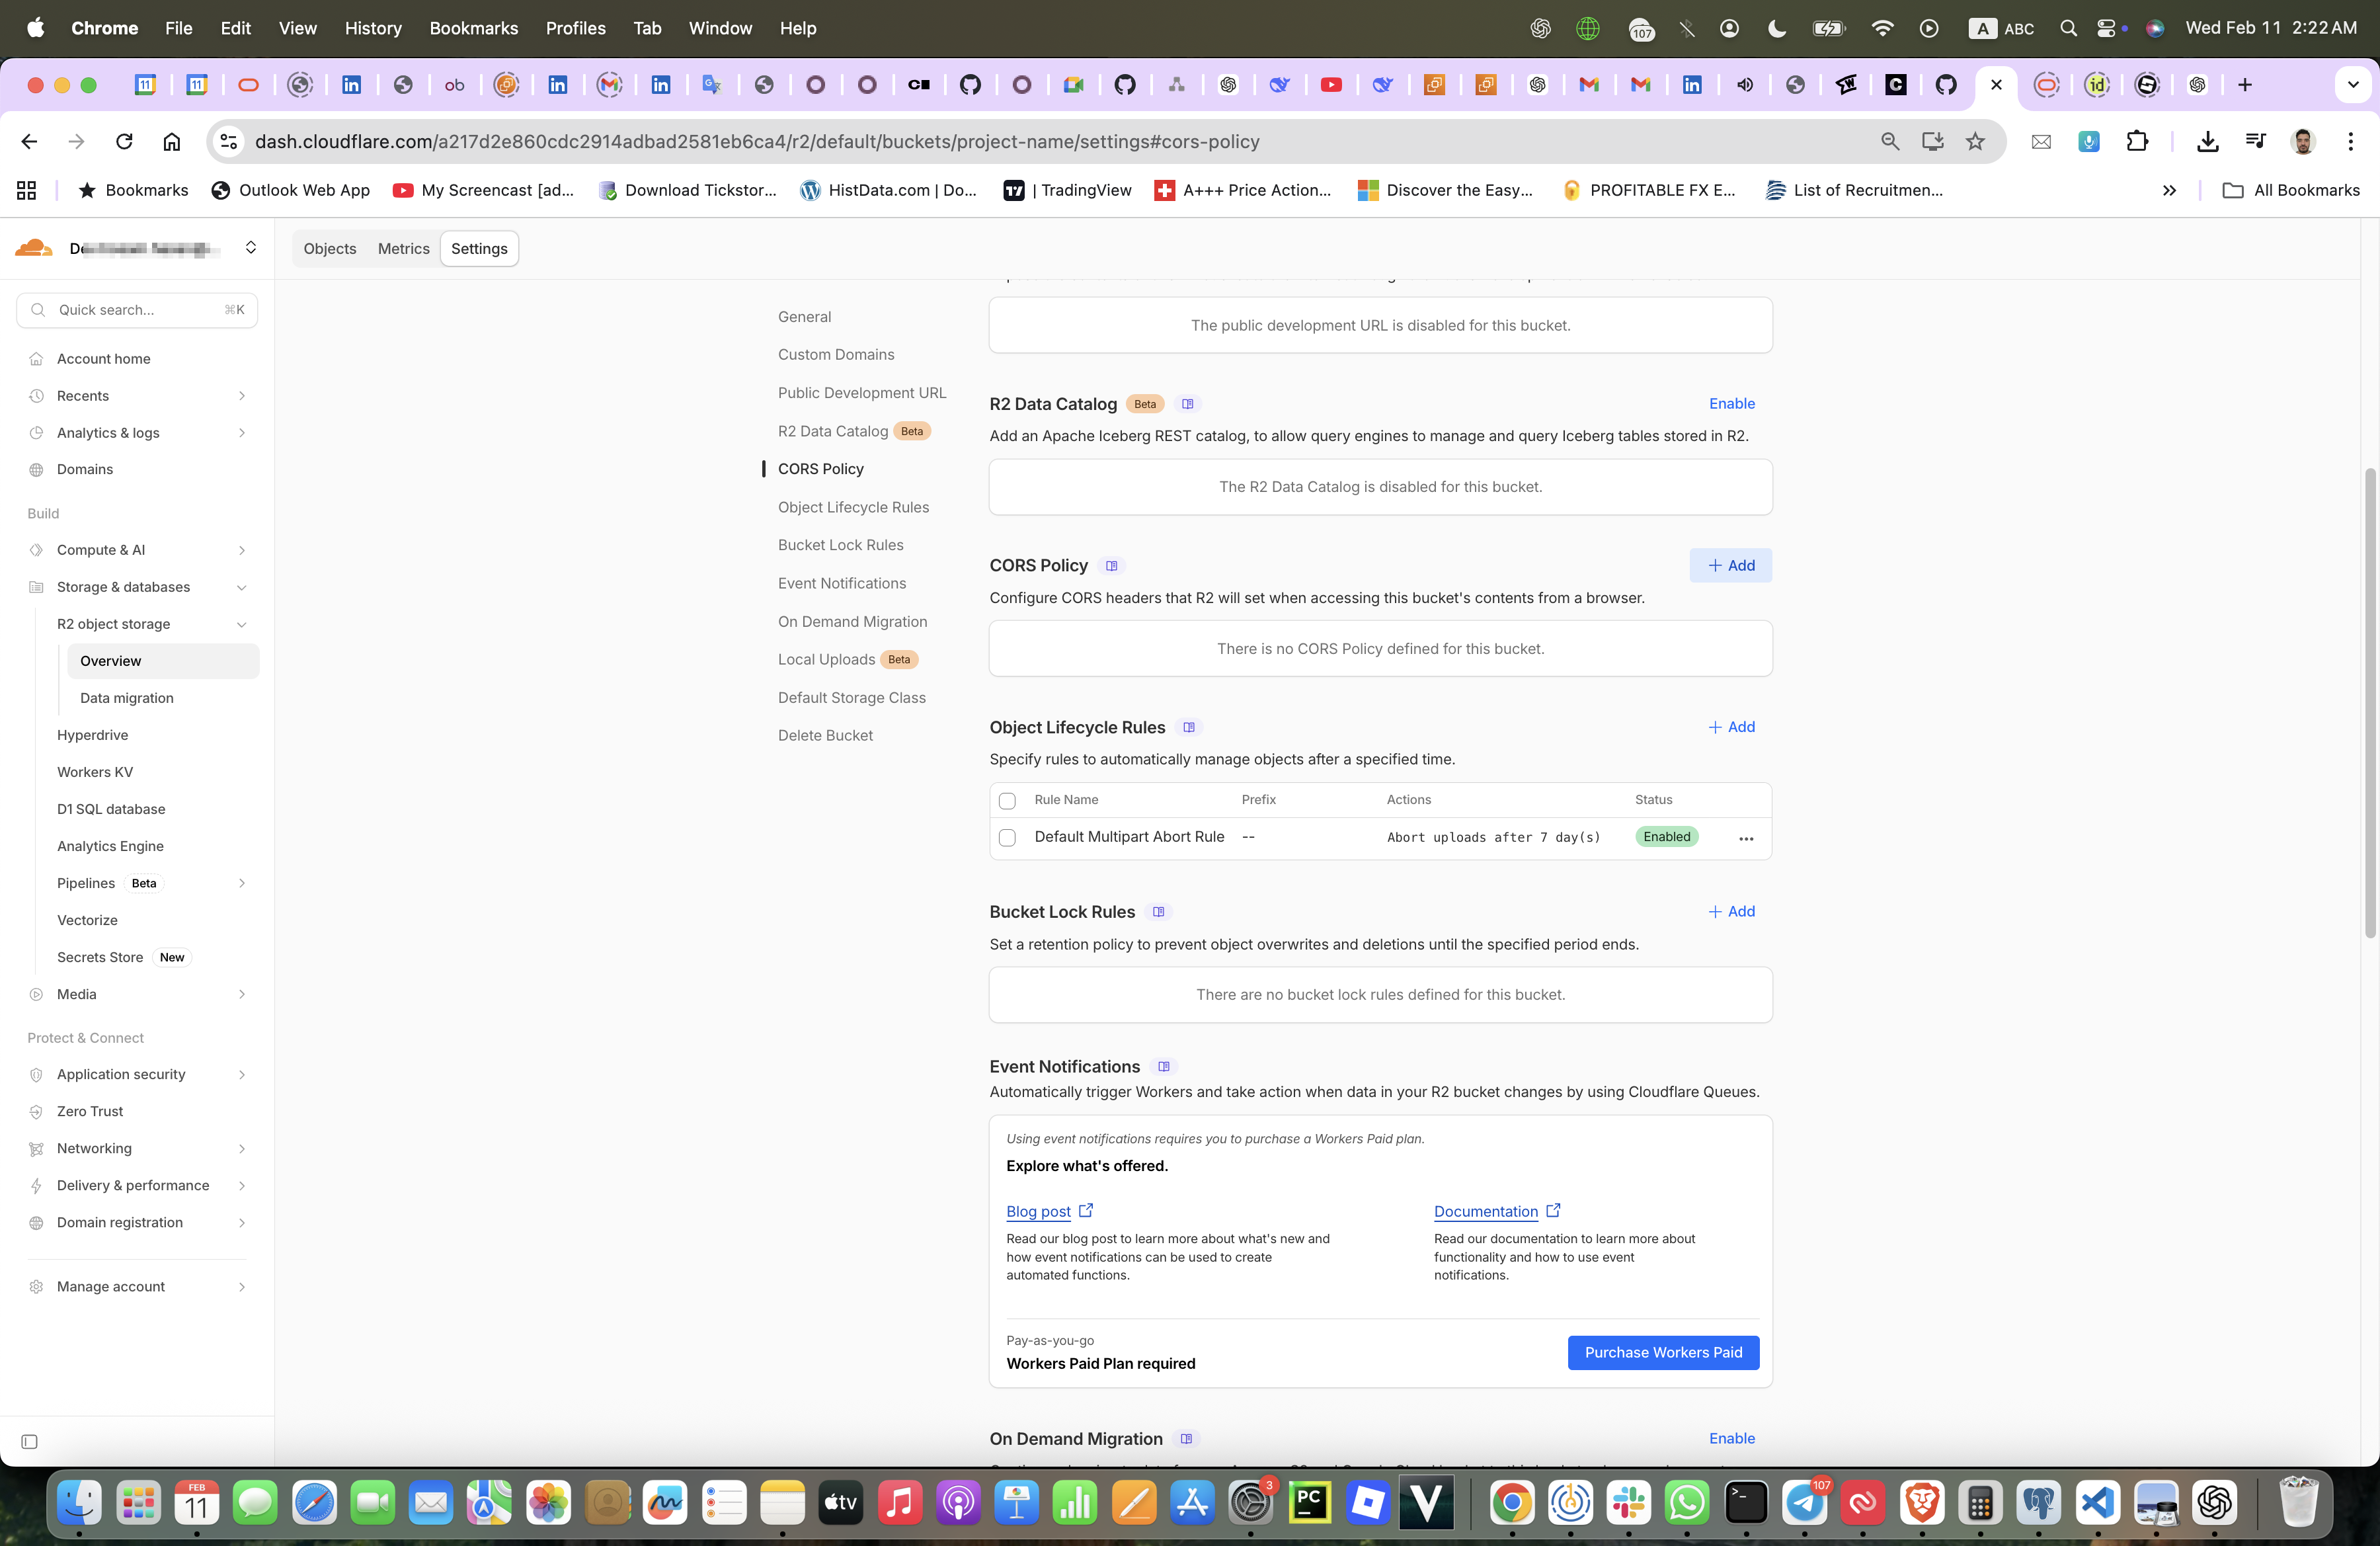Switch to the Objects tab
Screen dimensions: 2380x1546
tap(329, 249)
